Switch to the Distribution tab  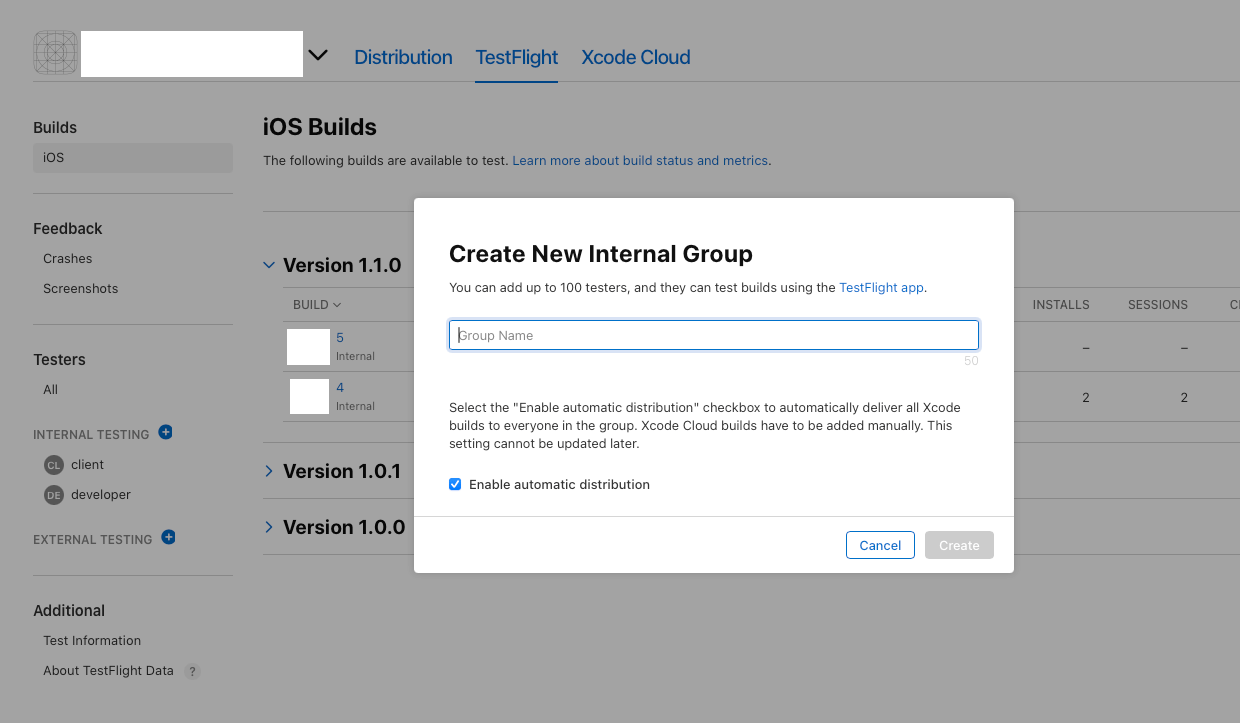[x=403, y=57]
